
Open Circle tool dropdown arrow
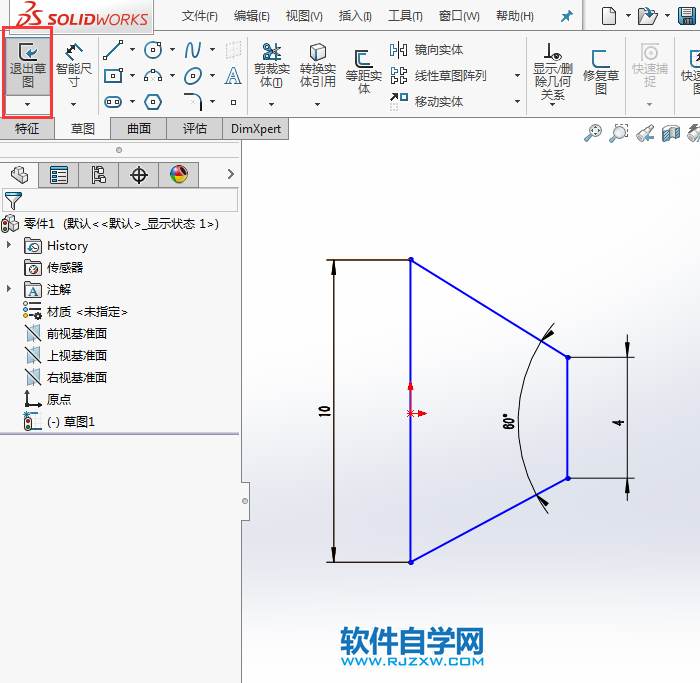[172, 50]
